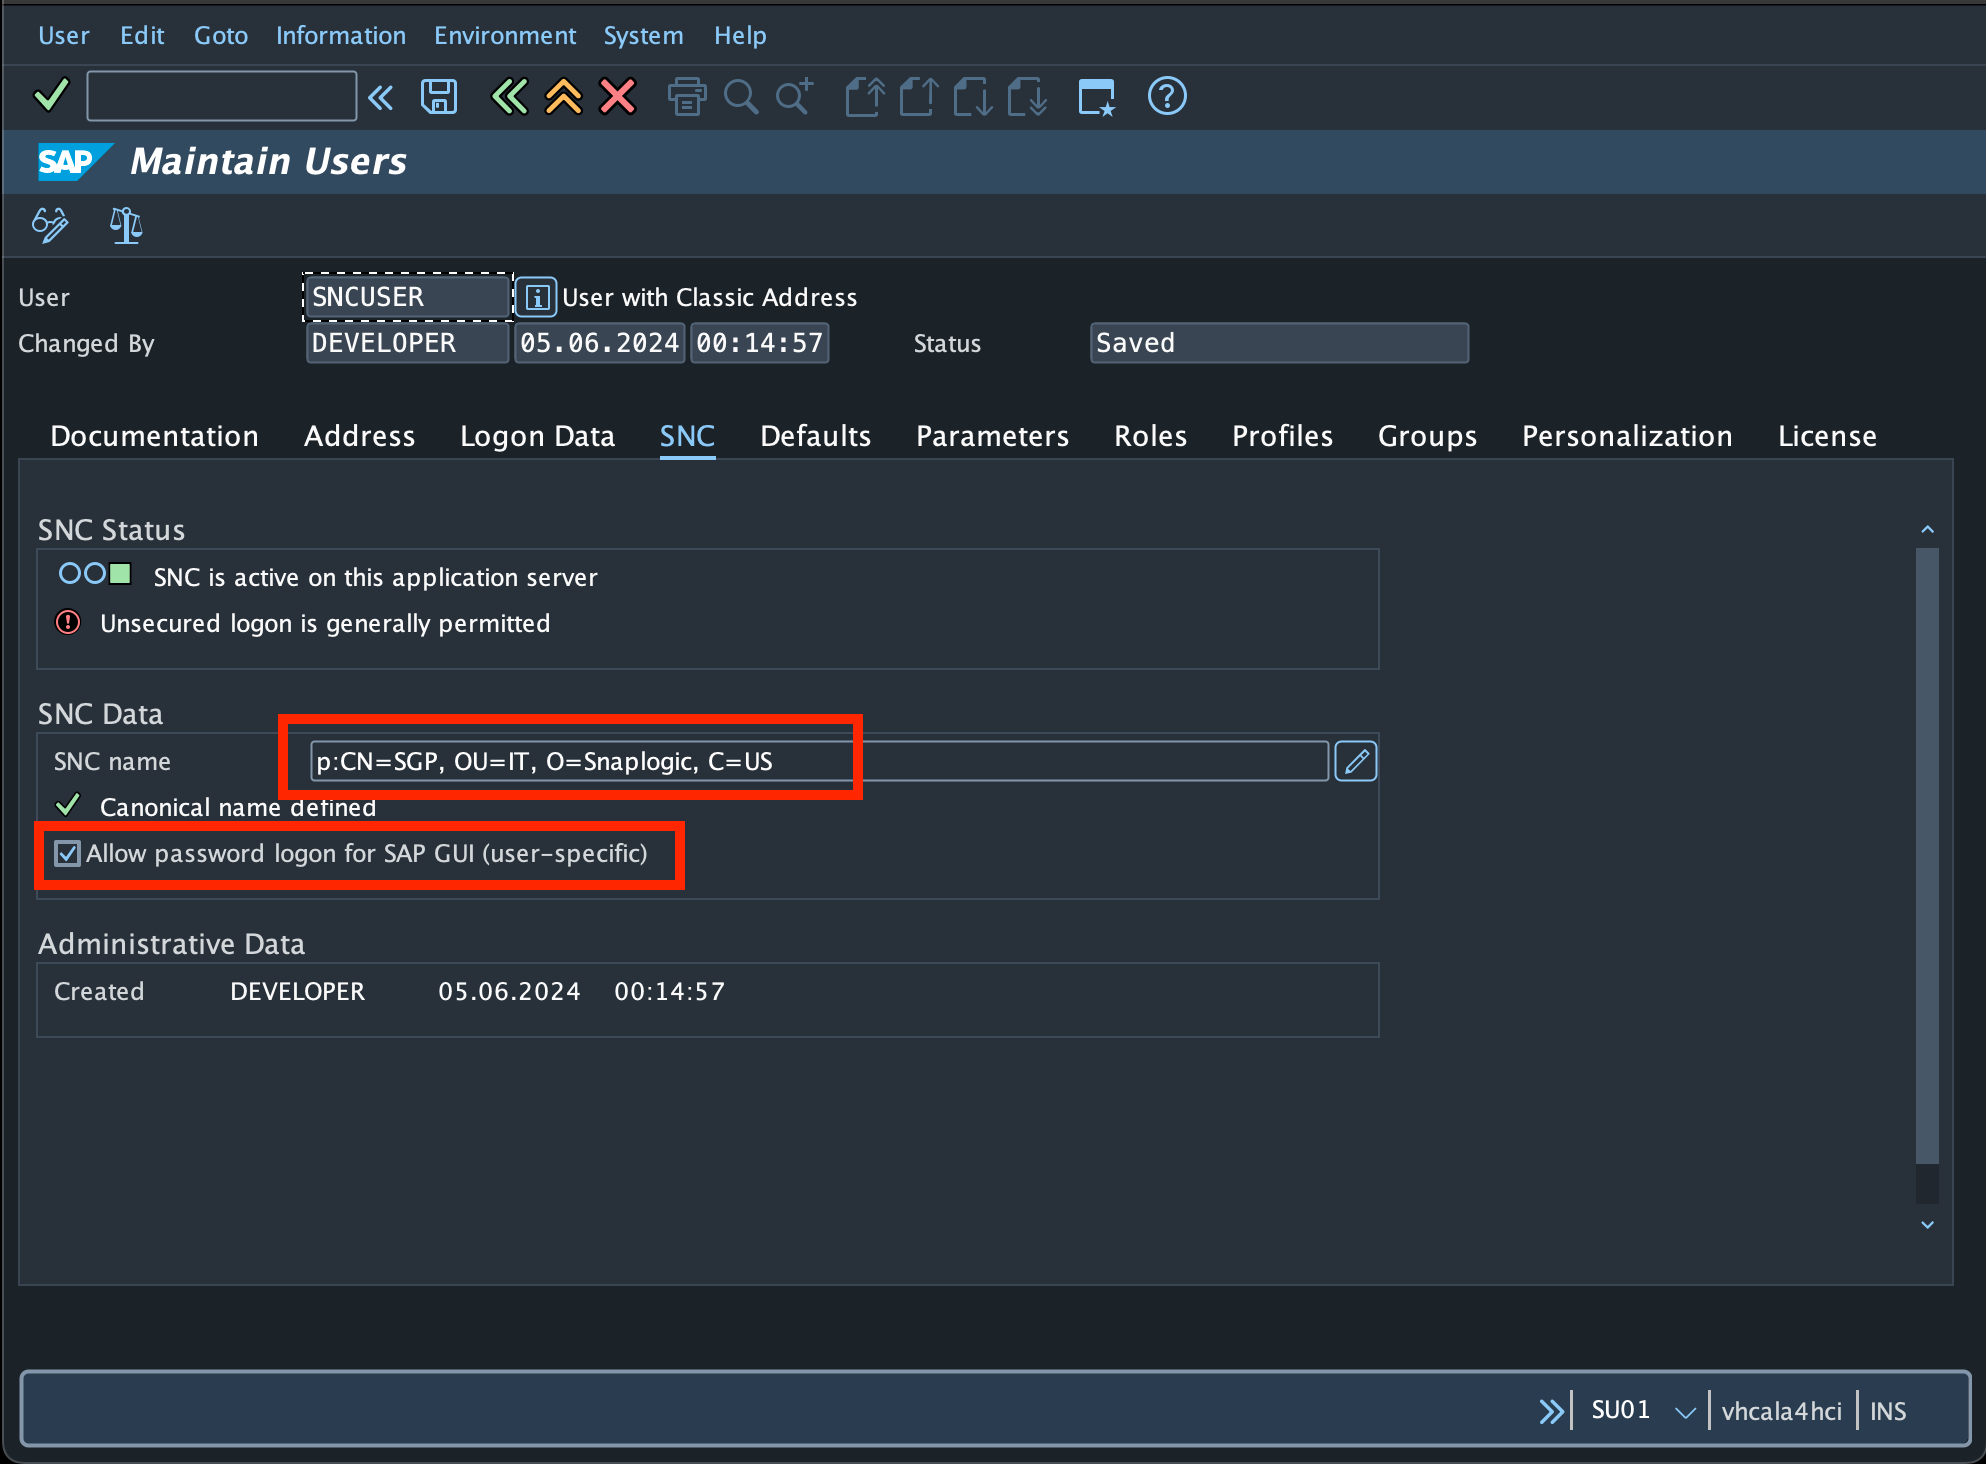The height and width of the screenshot is (1464, 1986).
Task: Uncheck Allow password logon for SAP GUI
Action: coord(67,853)
